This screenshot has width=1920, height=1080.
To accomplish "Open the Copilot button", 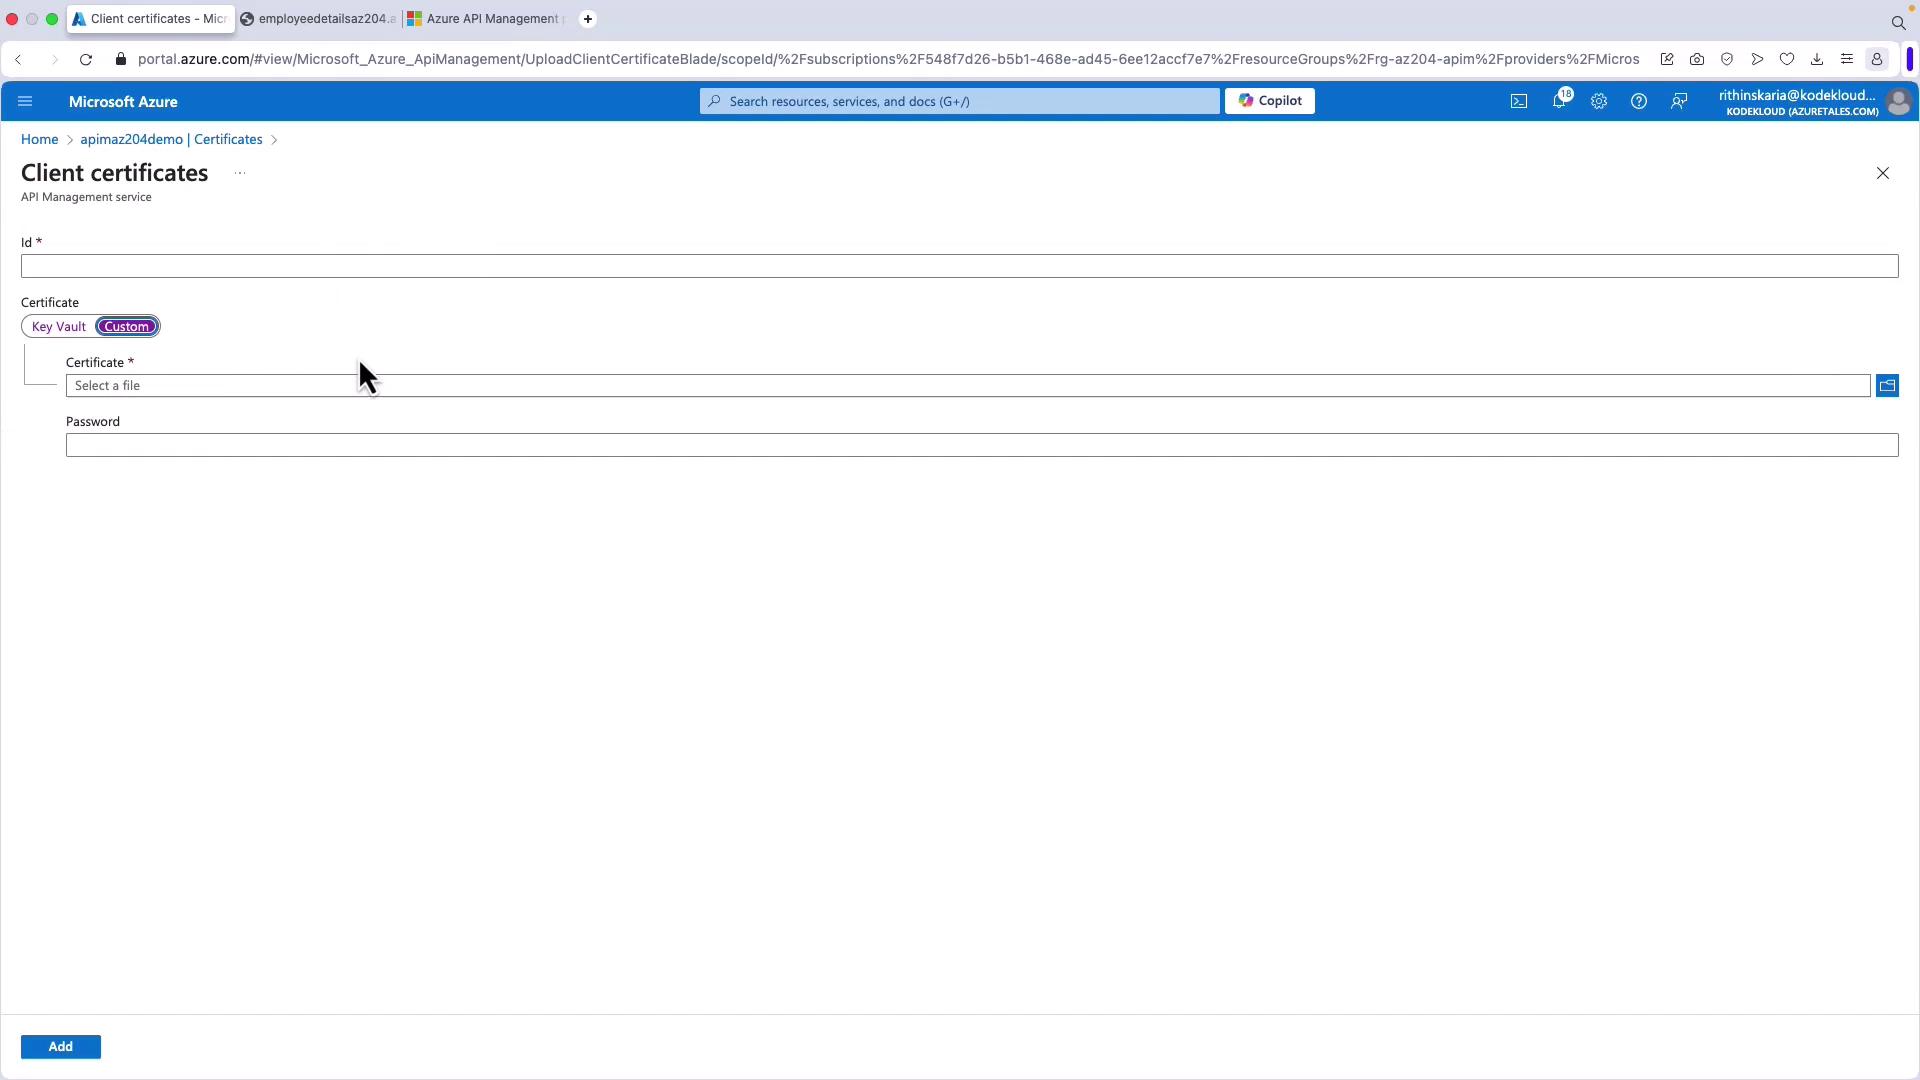I will pos(1270,101).
